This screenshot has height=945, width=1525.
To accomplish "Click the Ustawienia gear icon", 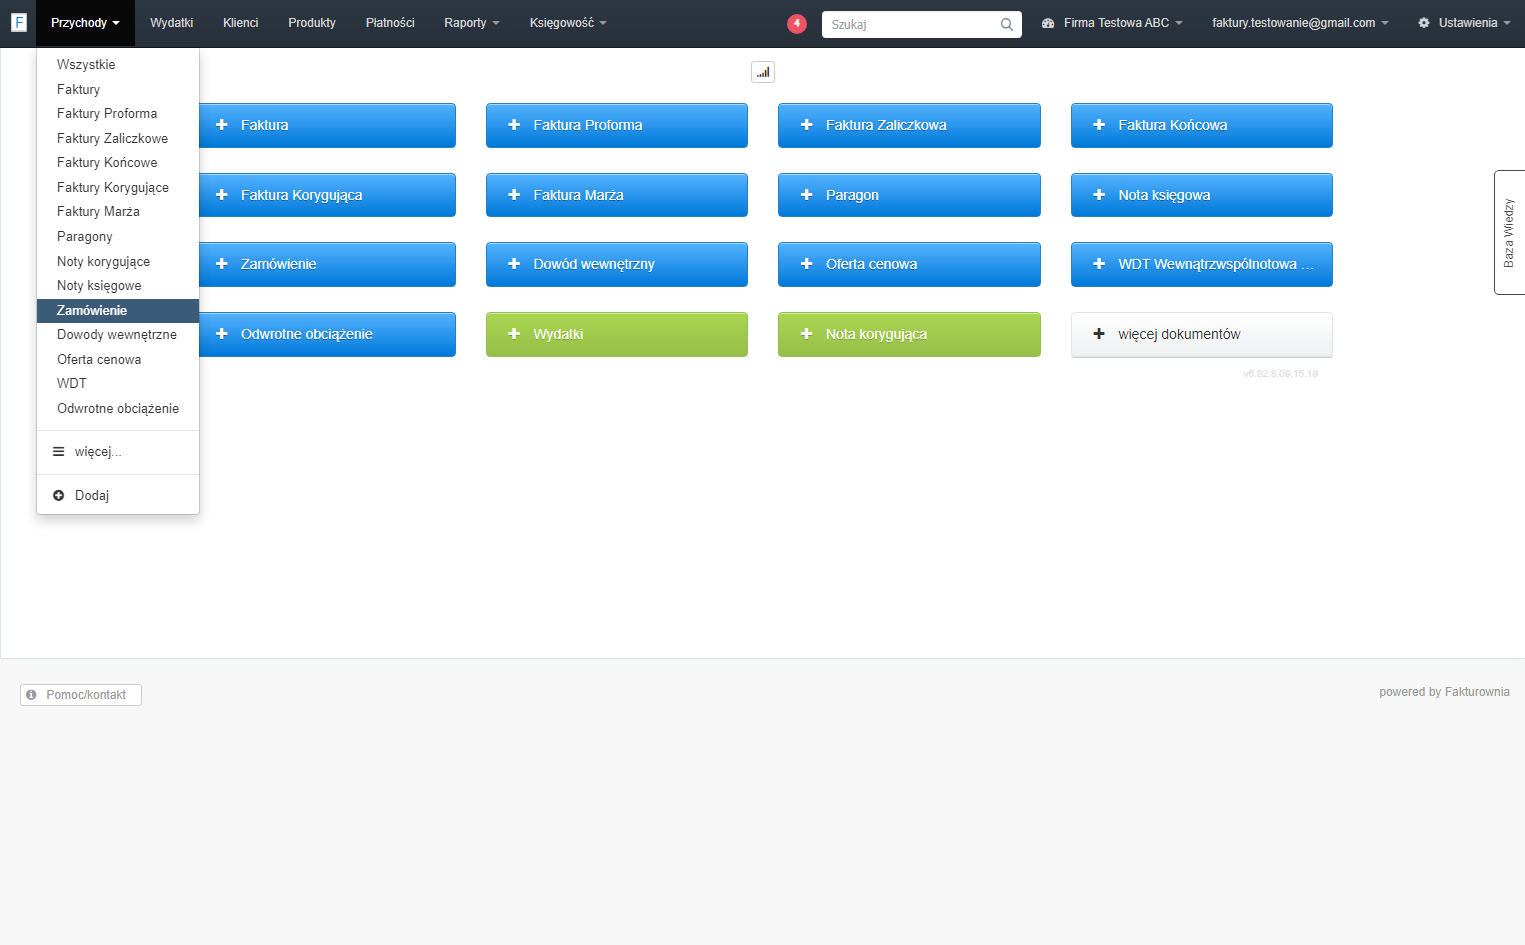I will 1424,23.
